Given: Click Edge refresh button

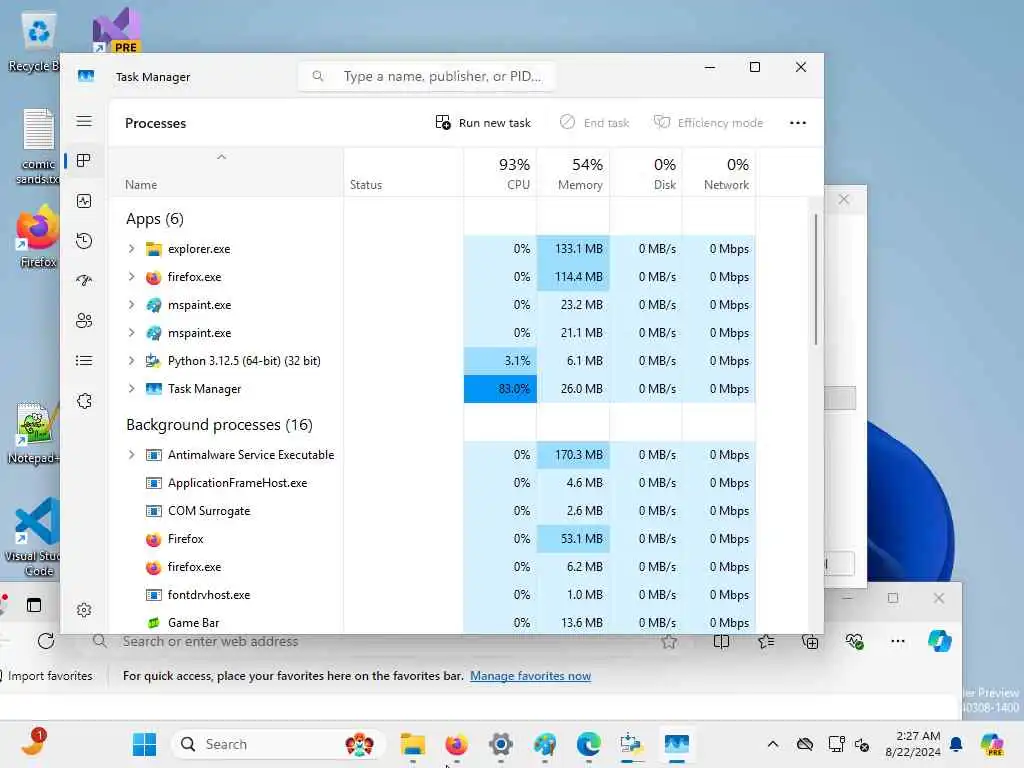Looking at the screenshot, I should 46,641.
